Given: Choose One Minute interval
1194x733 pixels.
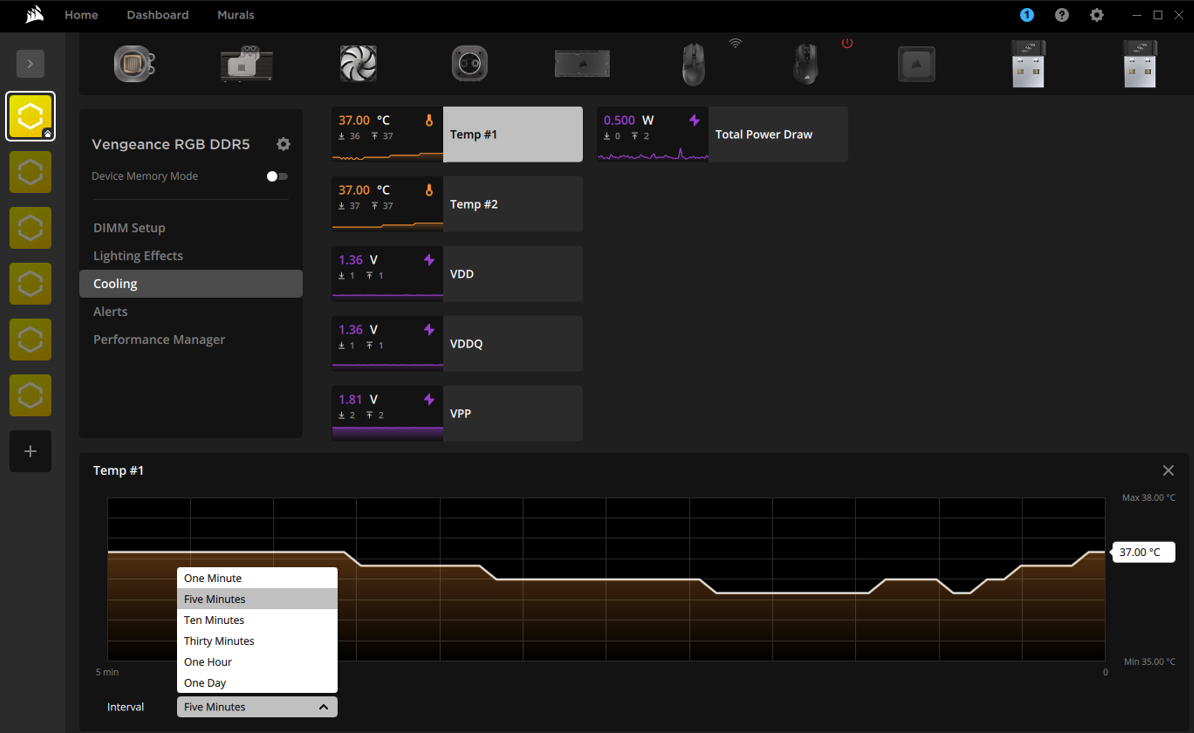Looking at the screenshot, I should (x=257, y=578).
